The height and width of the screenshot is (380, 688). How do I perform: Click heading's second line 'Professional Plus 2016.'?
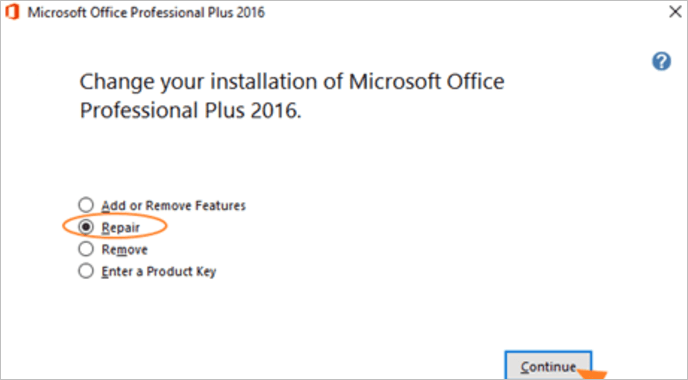tap(190, 110)
